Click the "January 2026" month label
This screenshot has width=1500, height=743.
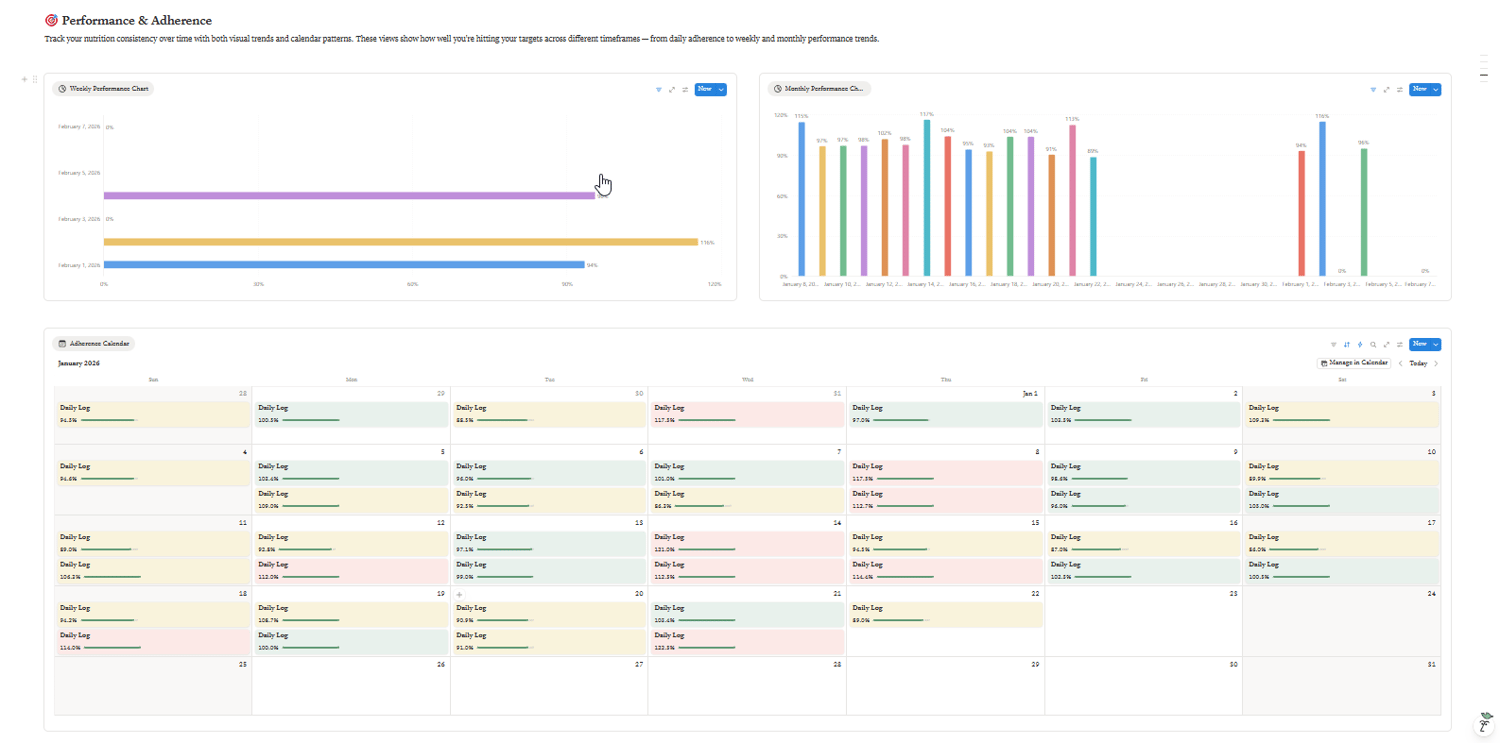click(x=79, y=363)
